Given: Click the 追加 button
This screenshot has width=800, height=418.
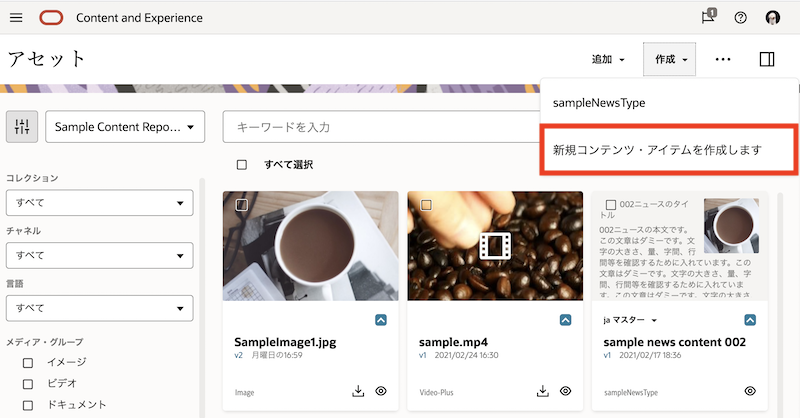Looking at the screenshot, I should tap(608, 59).
